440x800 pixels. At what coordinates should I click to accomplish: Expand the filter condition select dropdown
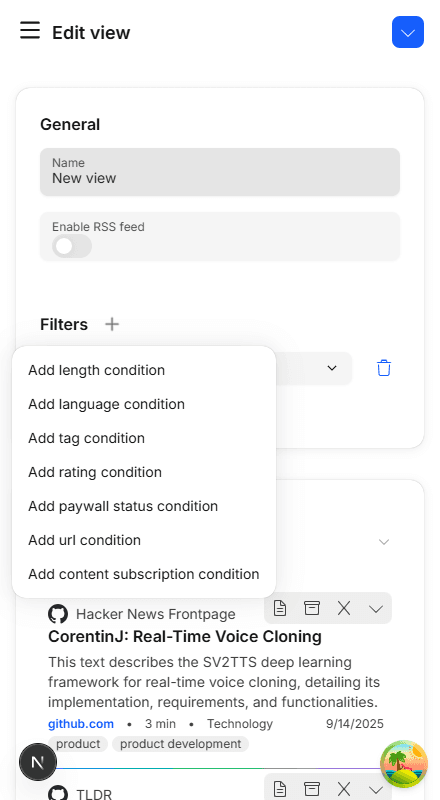coord(332,368)
